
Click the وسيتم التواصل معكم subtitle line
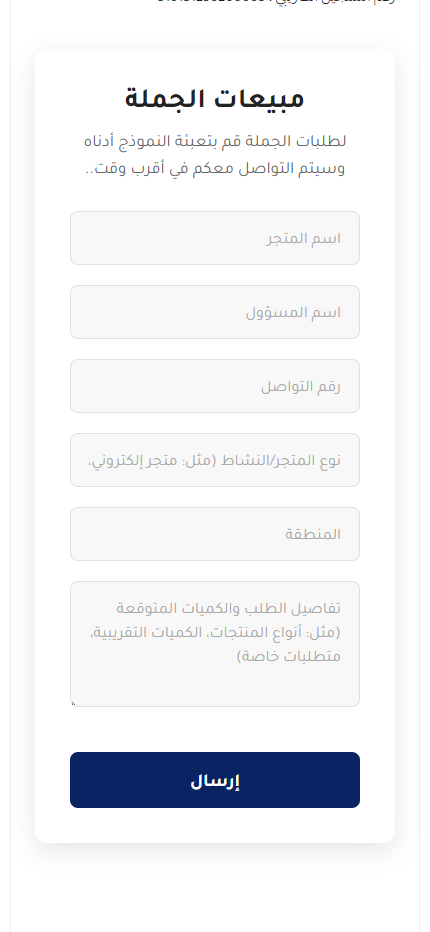point(215,168)
